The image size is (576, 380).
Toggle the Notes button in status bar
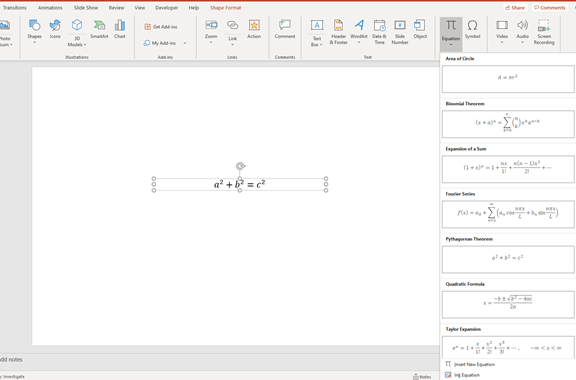[x=422, y=377]
